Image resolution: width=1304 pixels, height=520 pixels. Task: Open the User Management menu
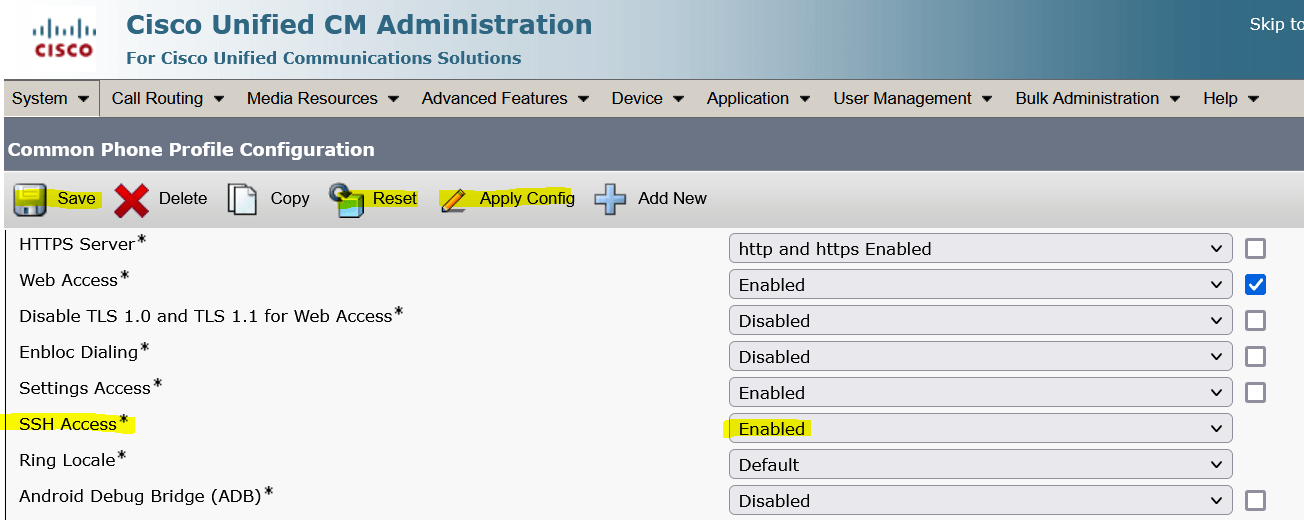tap(913, 98)
